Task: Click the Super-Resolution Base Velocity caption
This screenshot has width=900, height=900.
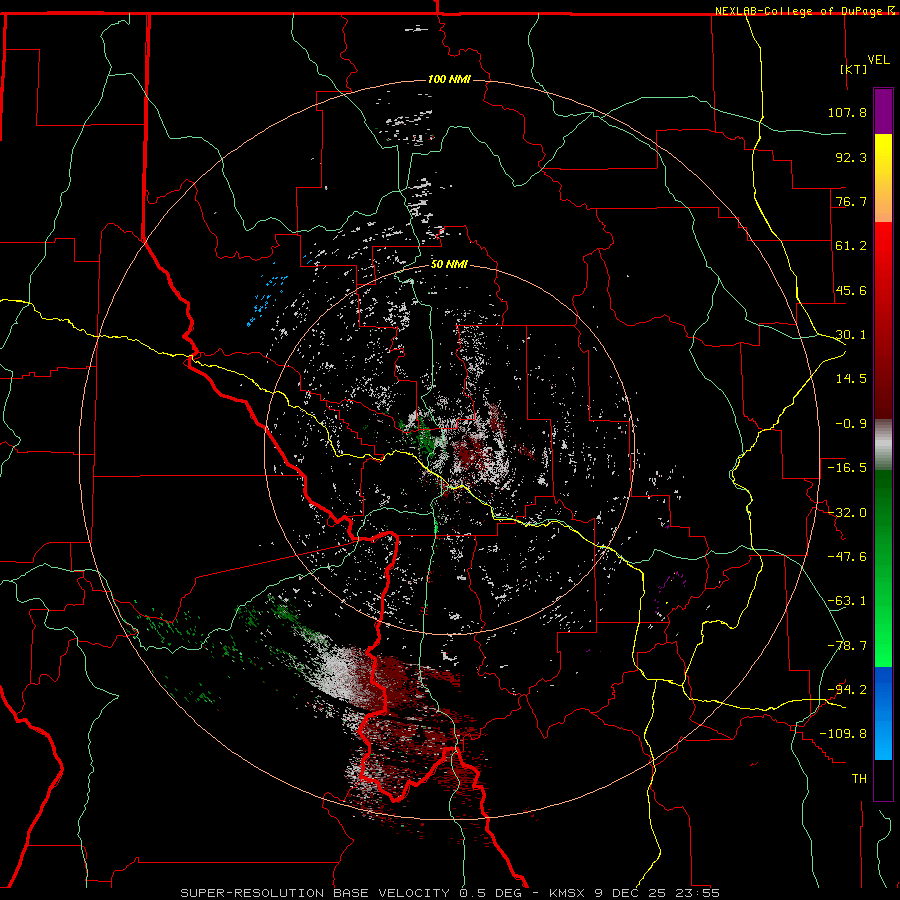Action: click(x=450, y=893)
